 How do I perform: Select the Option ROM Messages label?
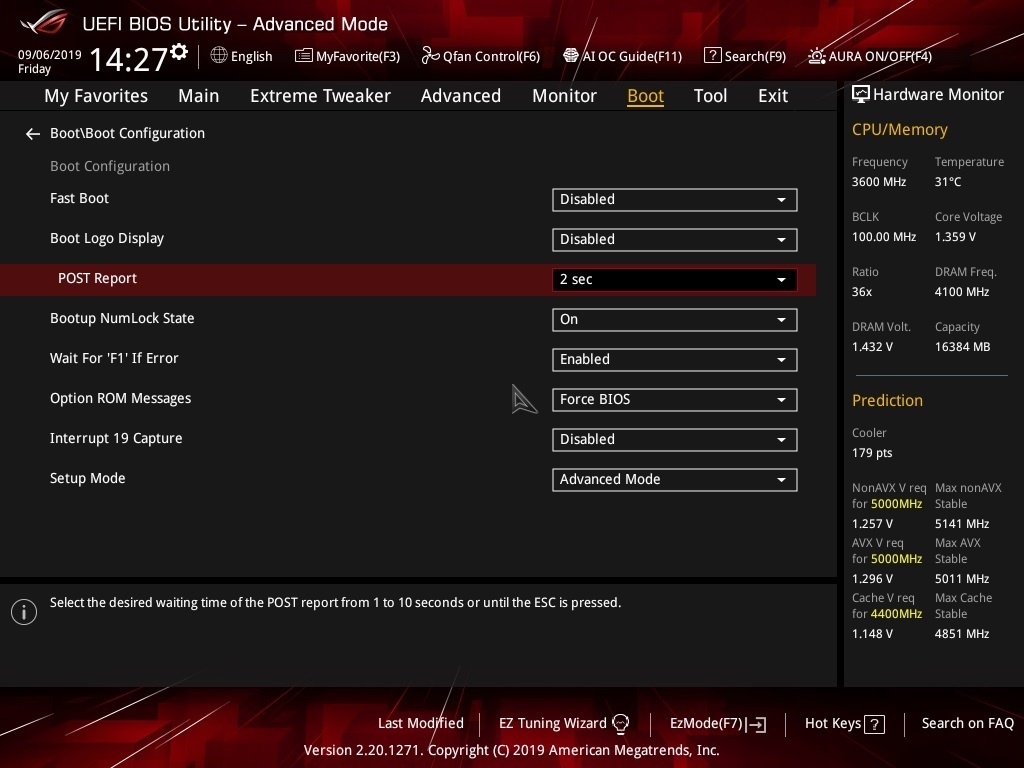point(120,398)
